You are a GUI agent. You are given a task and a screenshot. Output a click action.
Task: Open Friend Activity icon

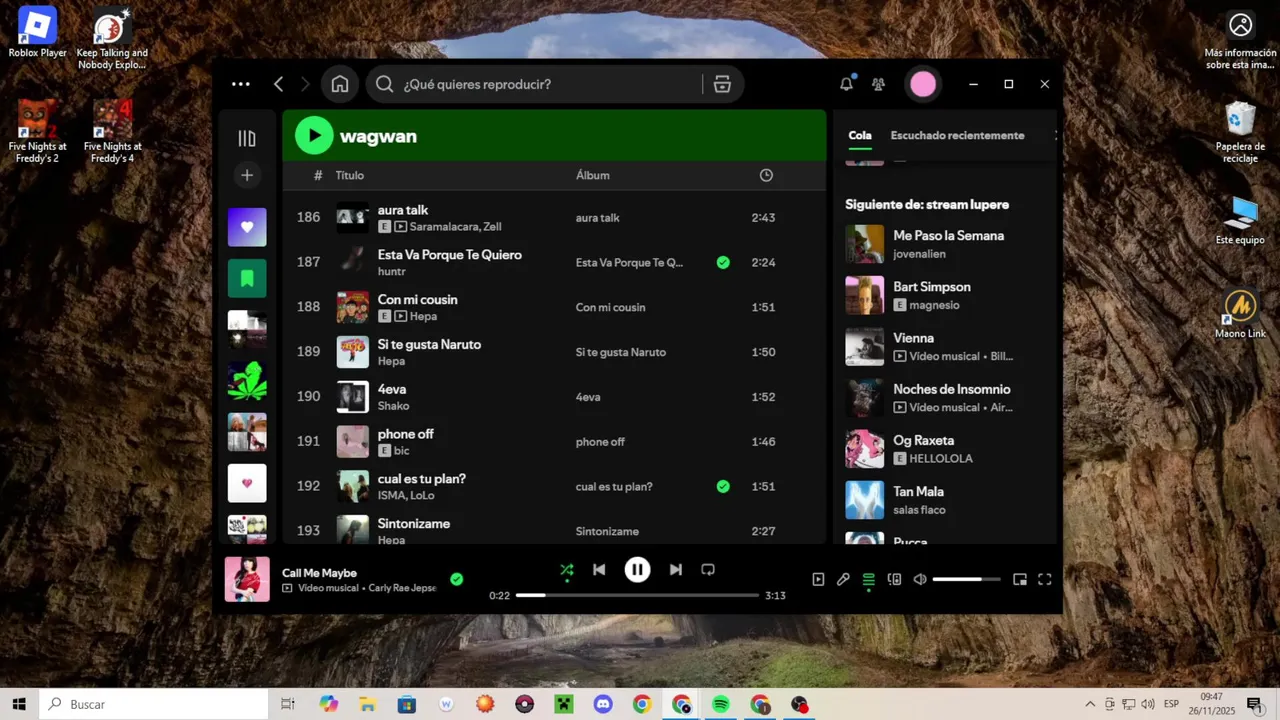pyautogui.click(x=878, y=84)
